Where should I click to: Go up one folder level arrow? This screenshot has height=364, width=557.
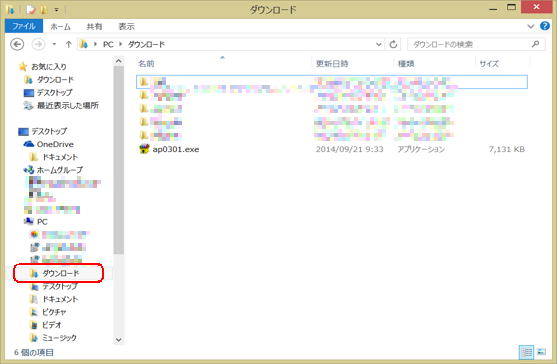(68, 44)
